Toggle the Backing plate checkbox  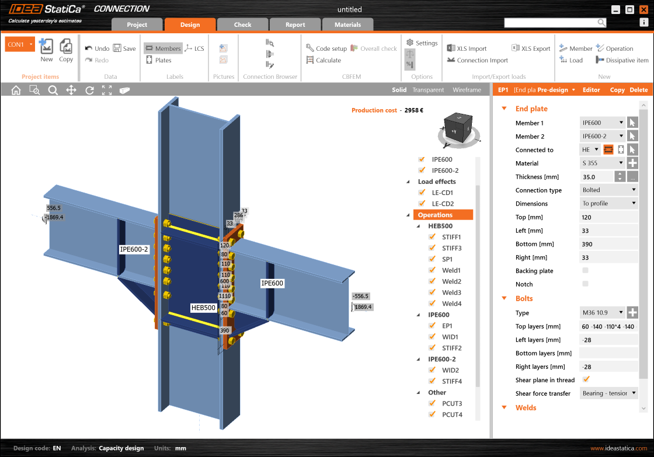click(x=585, y=271)
